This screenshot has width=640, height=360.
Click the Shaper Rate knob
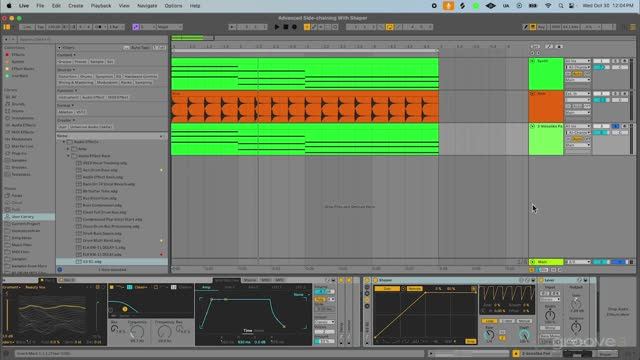point(489,335)
